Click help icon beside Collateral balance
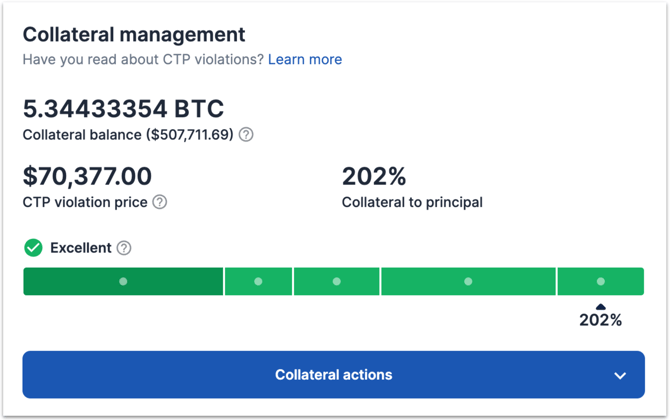This screenshot has height=420, width=670. click(x=246, y=135)
